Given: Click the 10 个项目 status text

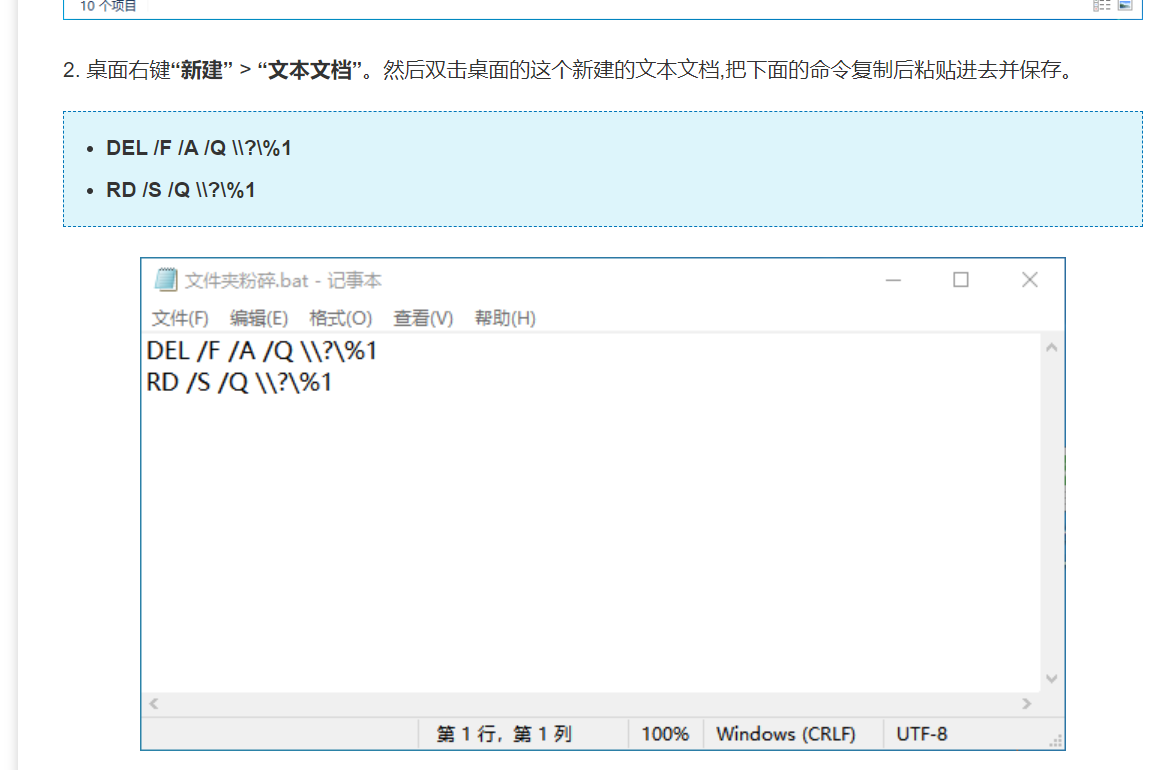Looking at the screenshot, I should 108,7.
